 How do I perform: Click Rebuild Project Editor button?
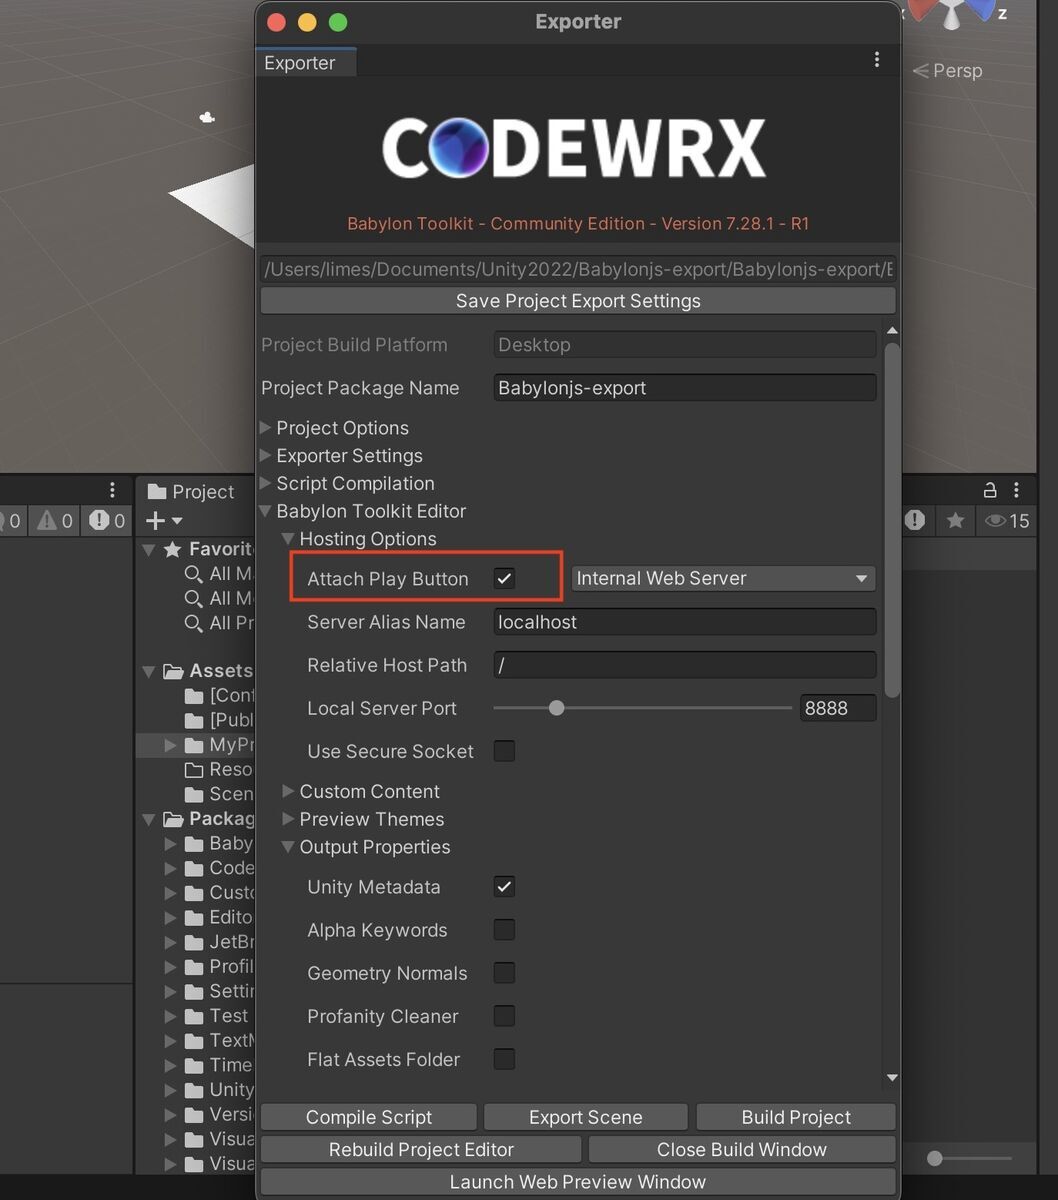[x=421, y=1149]
